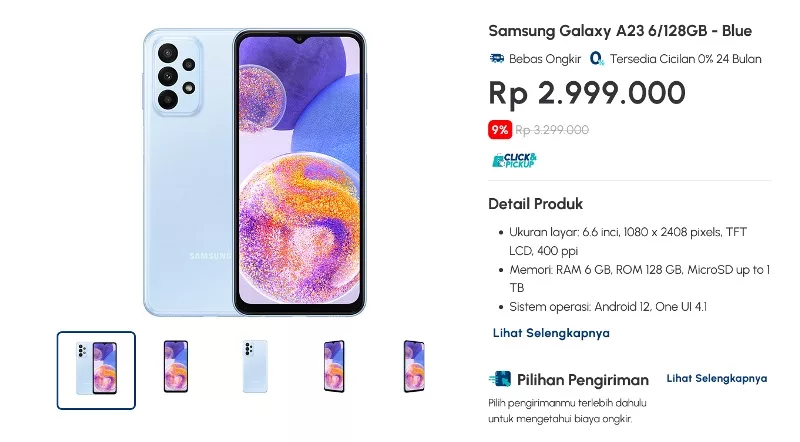
Task: Select the third thumbnail showing phone back
Action: pyautogui.click(x=255, y=366)
